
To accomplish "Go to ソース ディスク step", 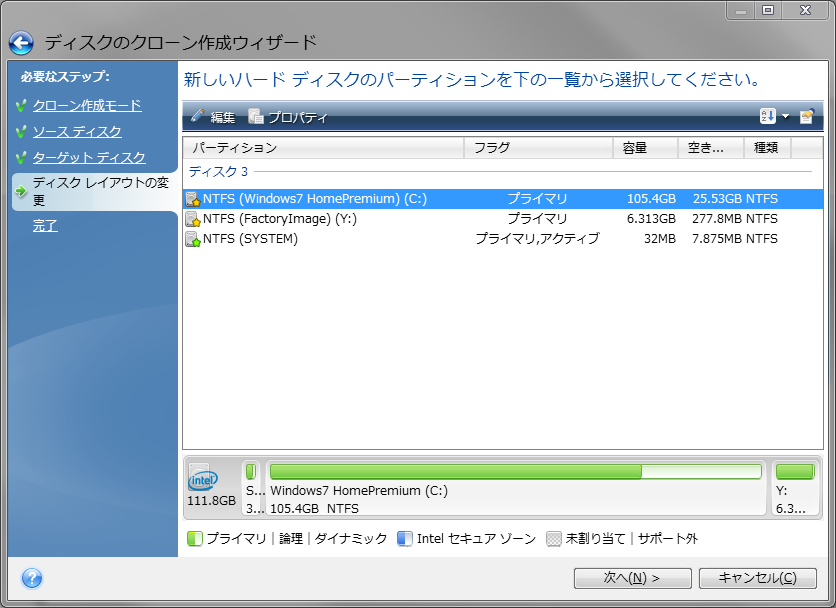I will pyautogui.click(x=77, y=131).
